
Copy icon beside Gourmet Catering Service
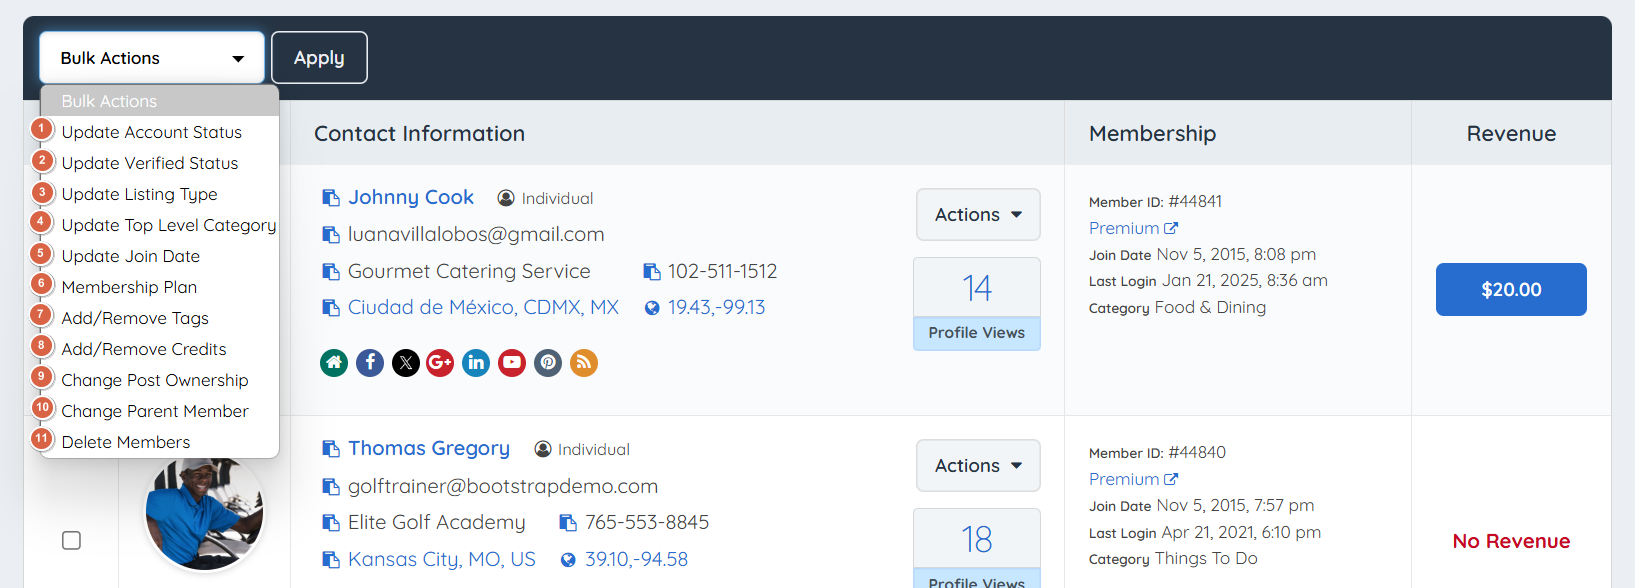click(x=331, y=272)
